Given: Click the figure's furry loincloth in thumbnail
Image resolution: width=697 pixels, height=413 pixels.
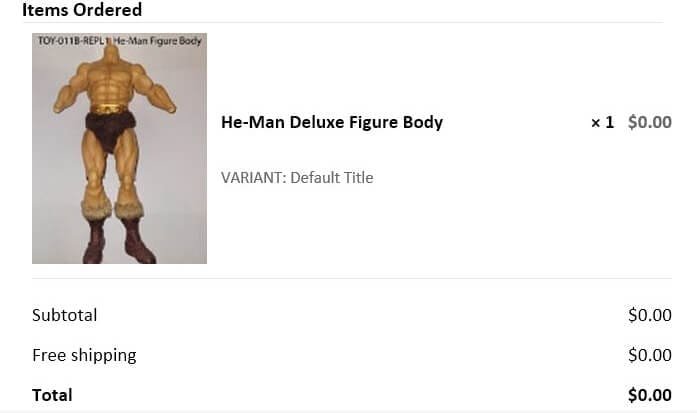Looking at the screenshot, I should coord(110,130).
